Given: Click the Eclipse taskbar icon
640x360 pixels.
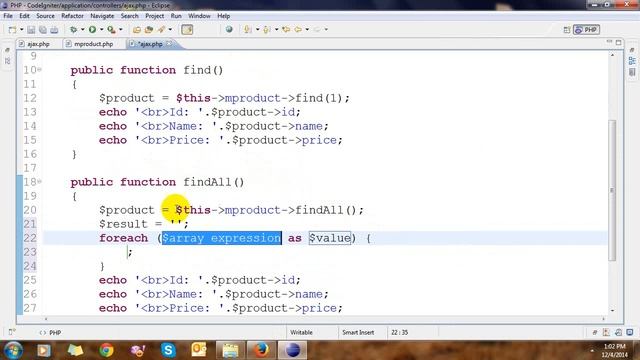Looking at the screenshot, I should pos(292,350).
